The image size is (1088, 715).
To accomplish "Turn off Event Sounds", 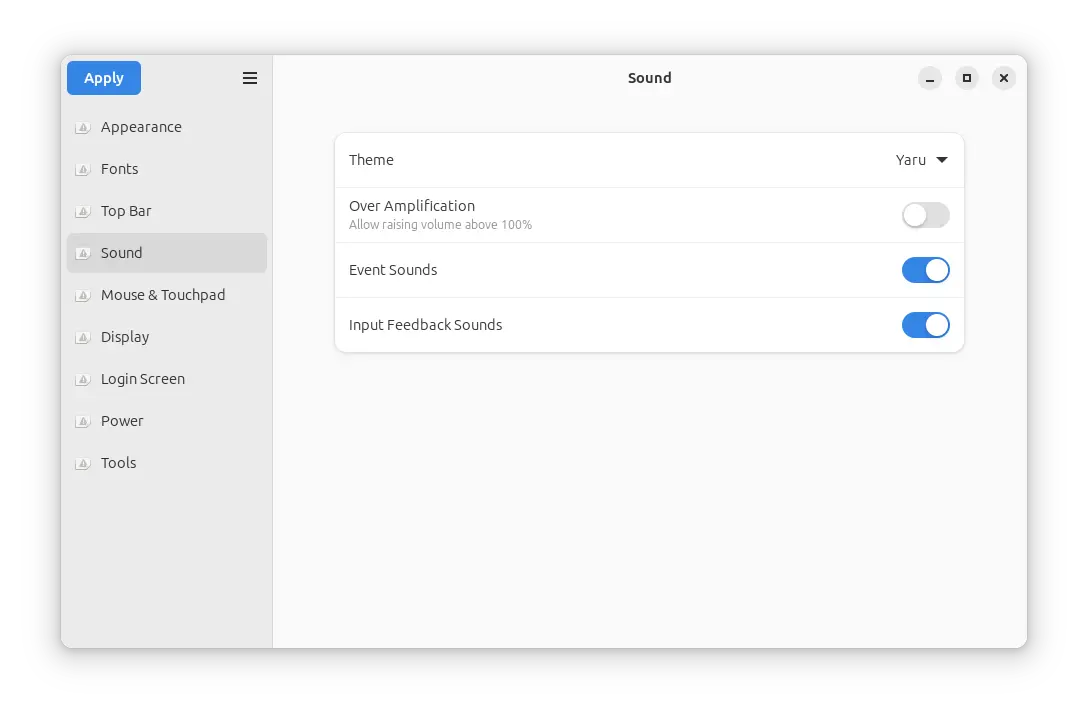I will pyautogui.click(x=925, y=270).
